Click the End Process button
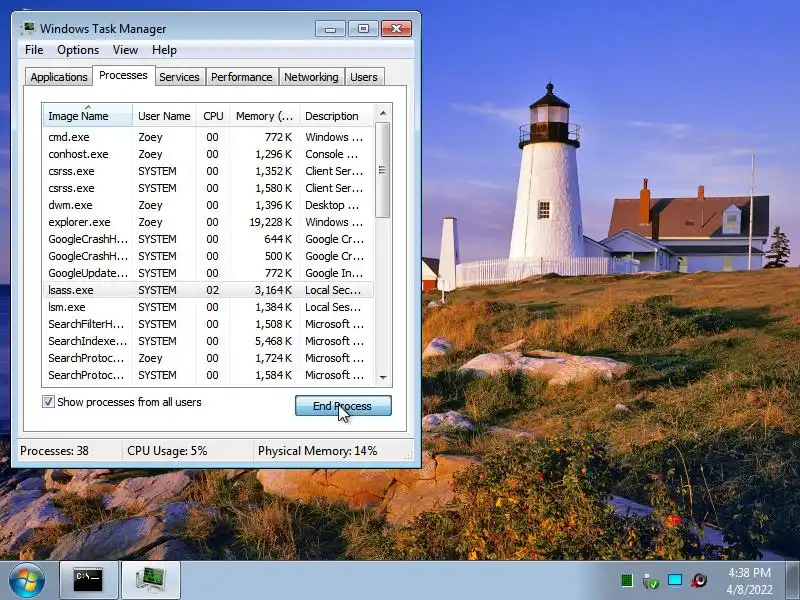 [x=343, y=406]
